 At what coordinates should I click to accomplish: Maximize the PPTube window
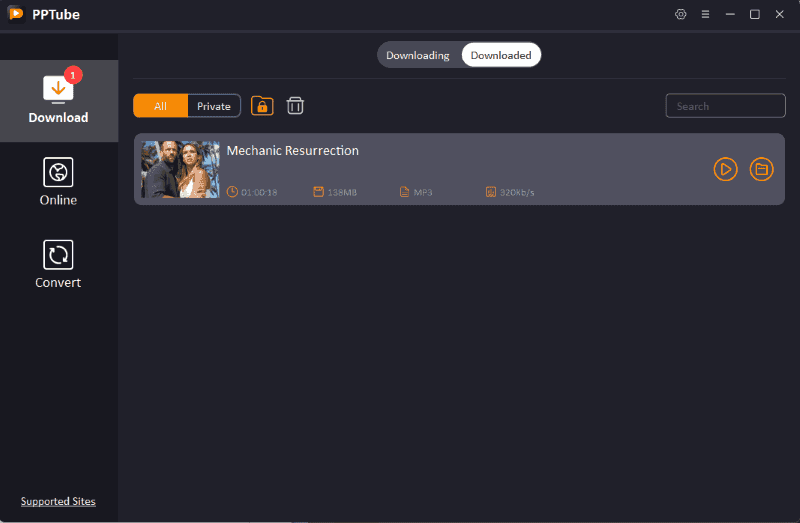pyautogui.click(x=755, y=14)
